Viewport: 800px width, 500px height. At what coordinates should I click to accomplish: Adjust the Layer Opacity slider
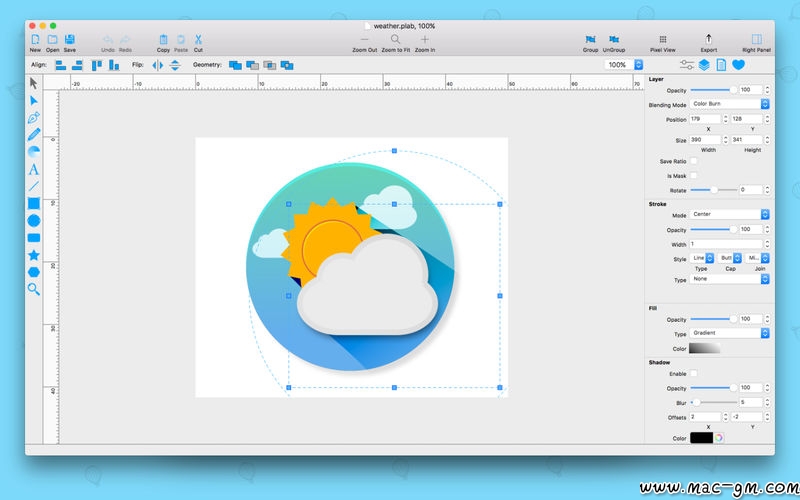713,90
